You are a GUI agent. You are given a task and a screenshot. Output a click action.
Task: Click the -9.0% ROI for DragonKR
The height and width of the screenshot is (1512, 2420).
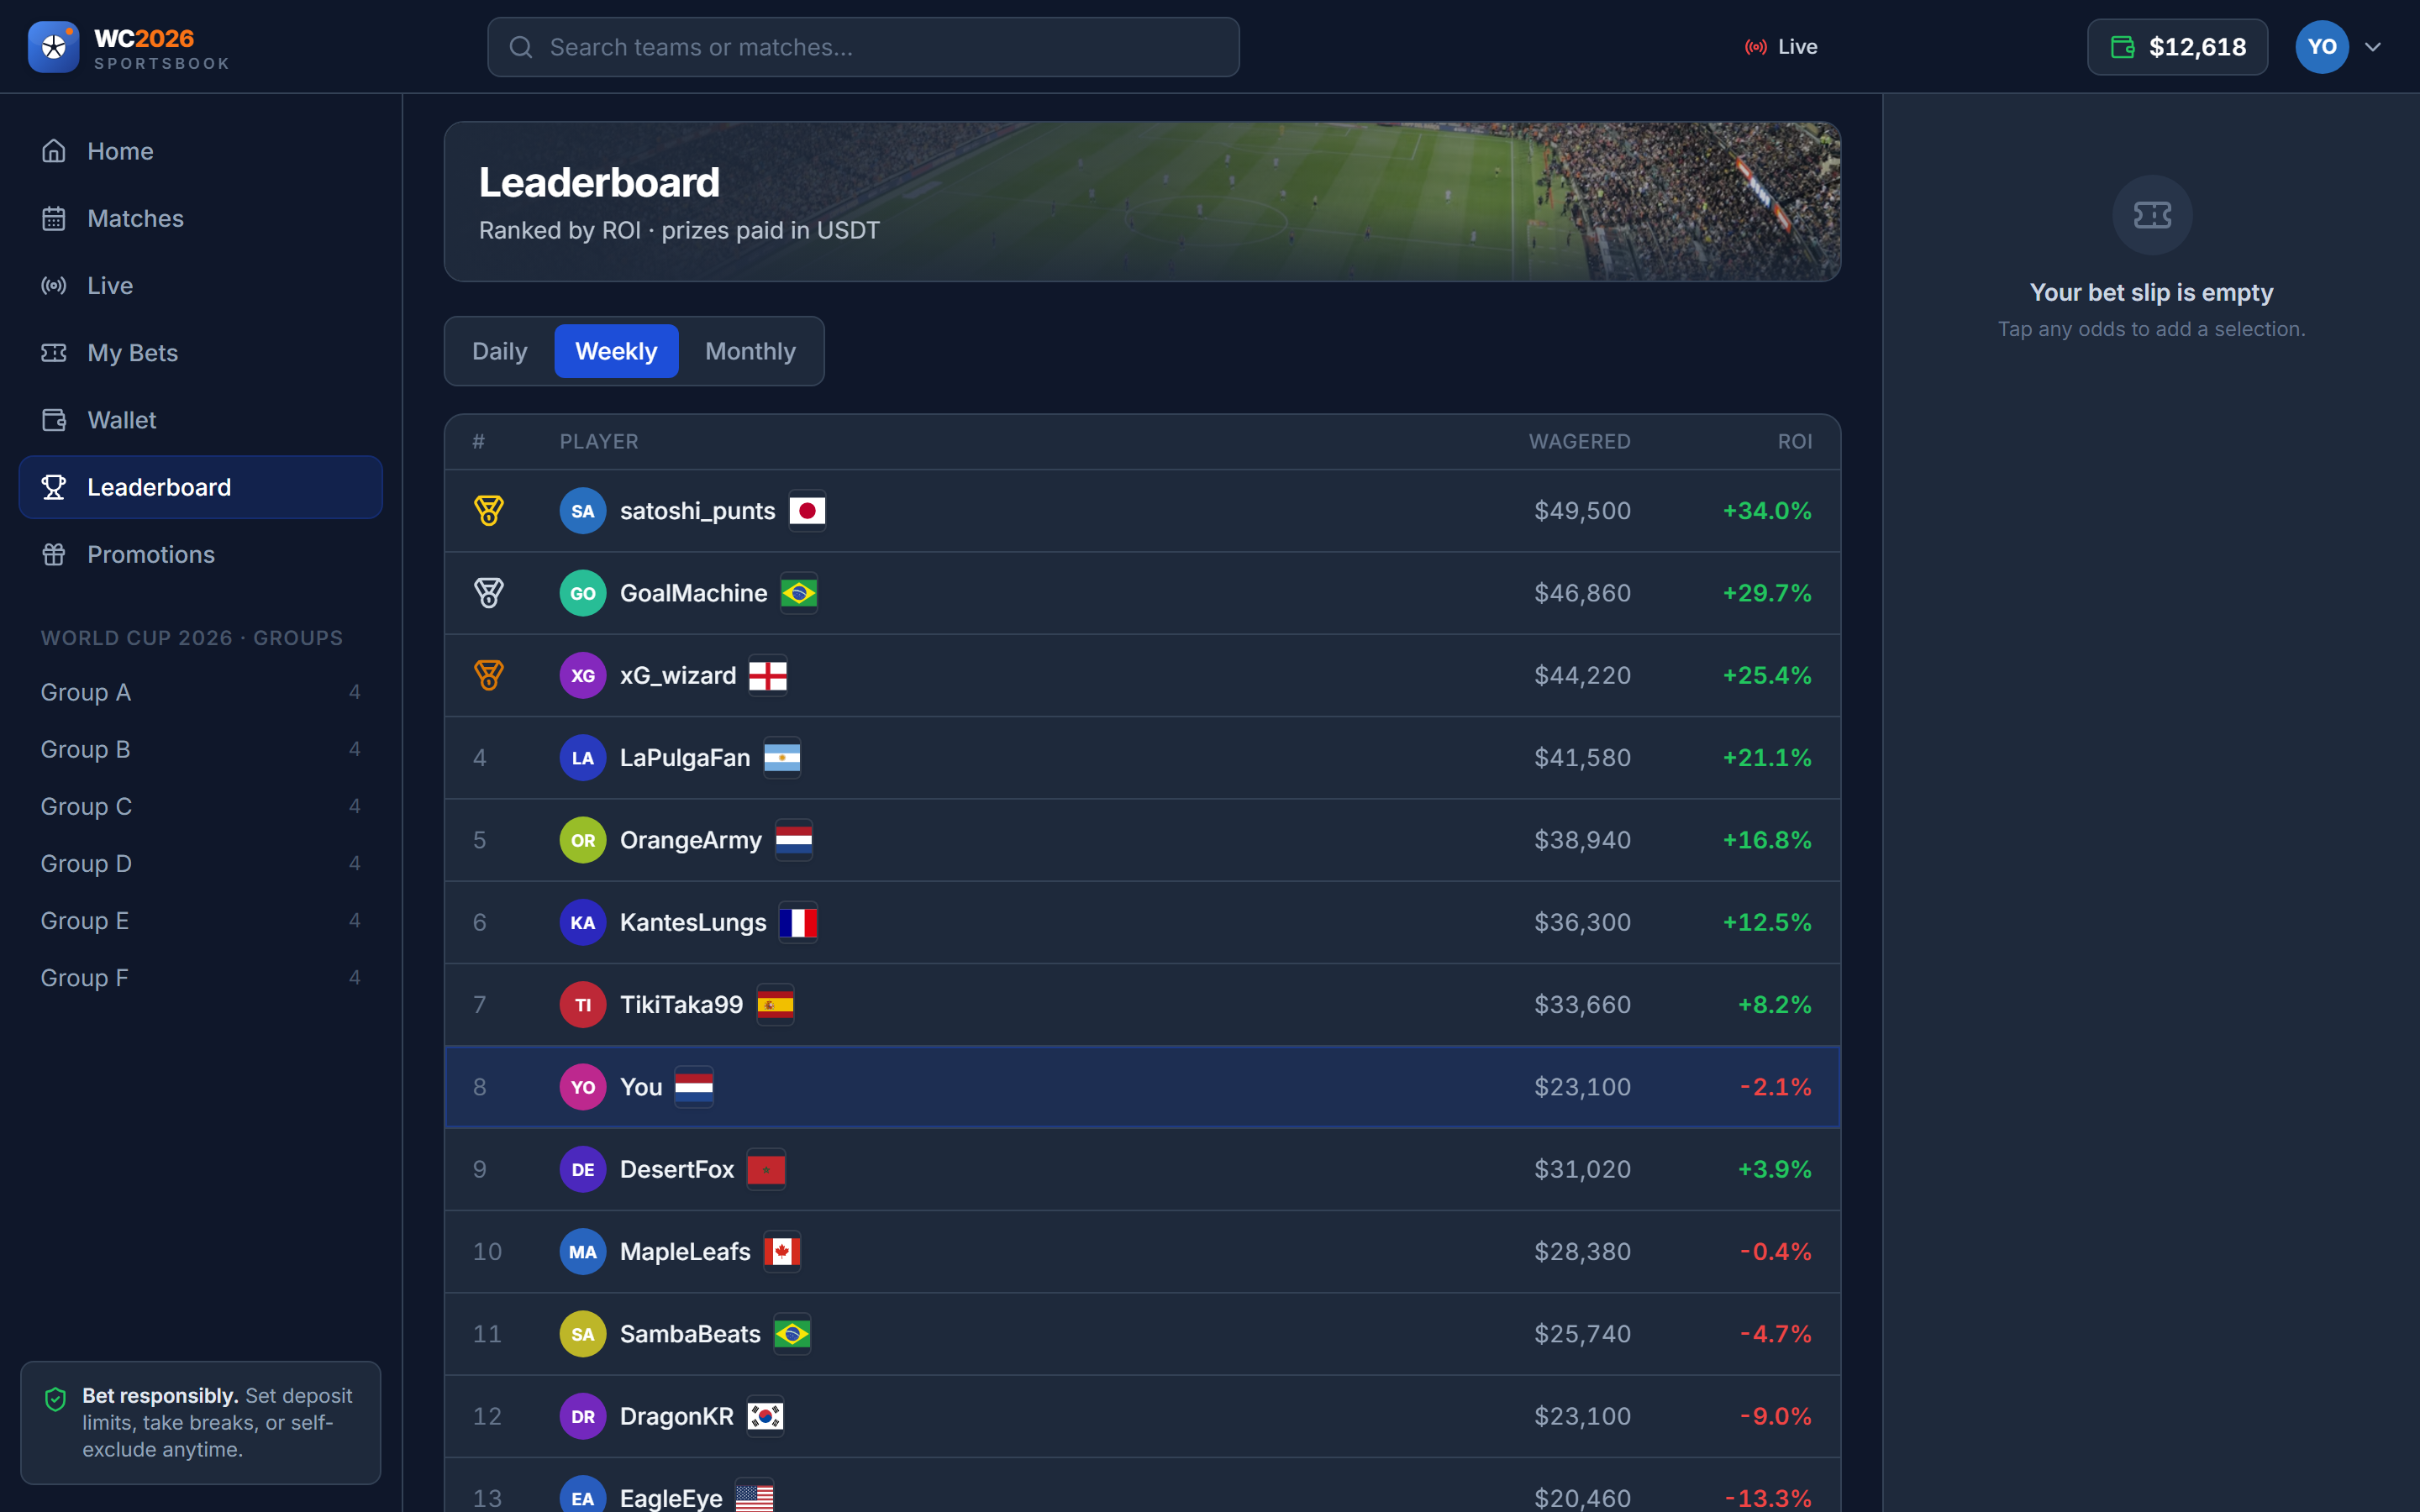click(1775, 1416)
